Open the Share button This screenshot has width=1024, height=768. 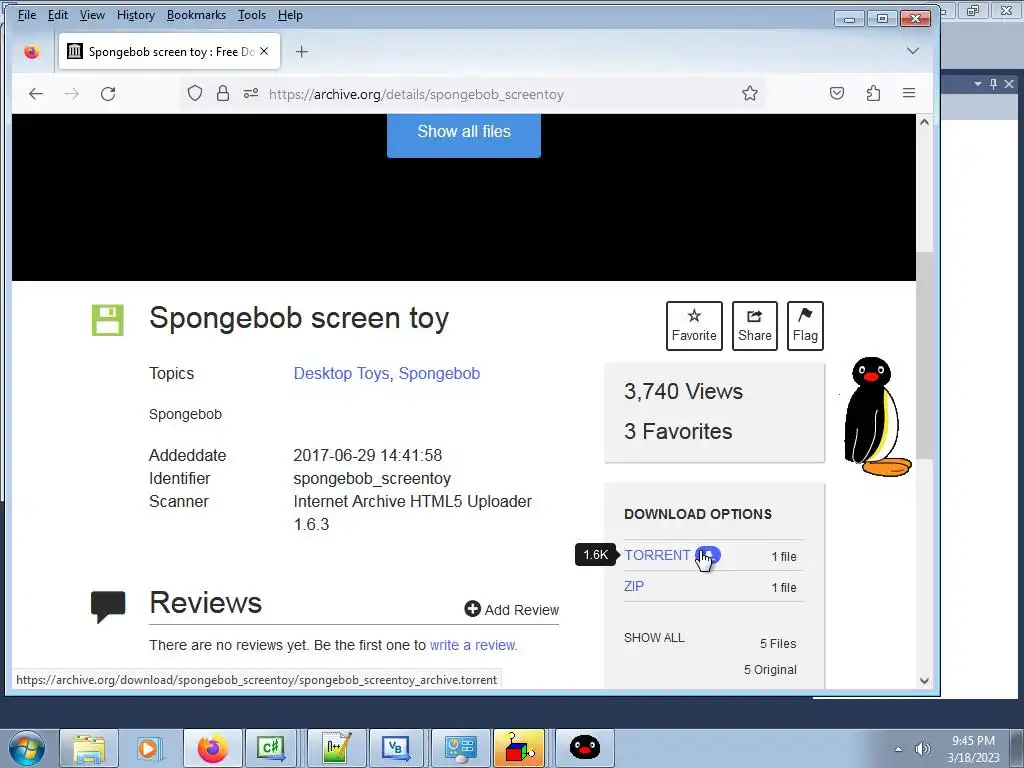(755, 326)
